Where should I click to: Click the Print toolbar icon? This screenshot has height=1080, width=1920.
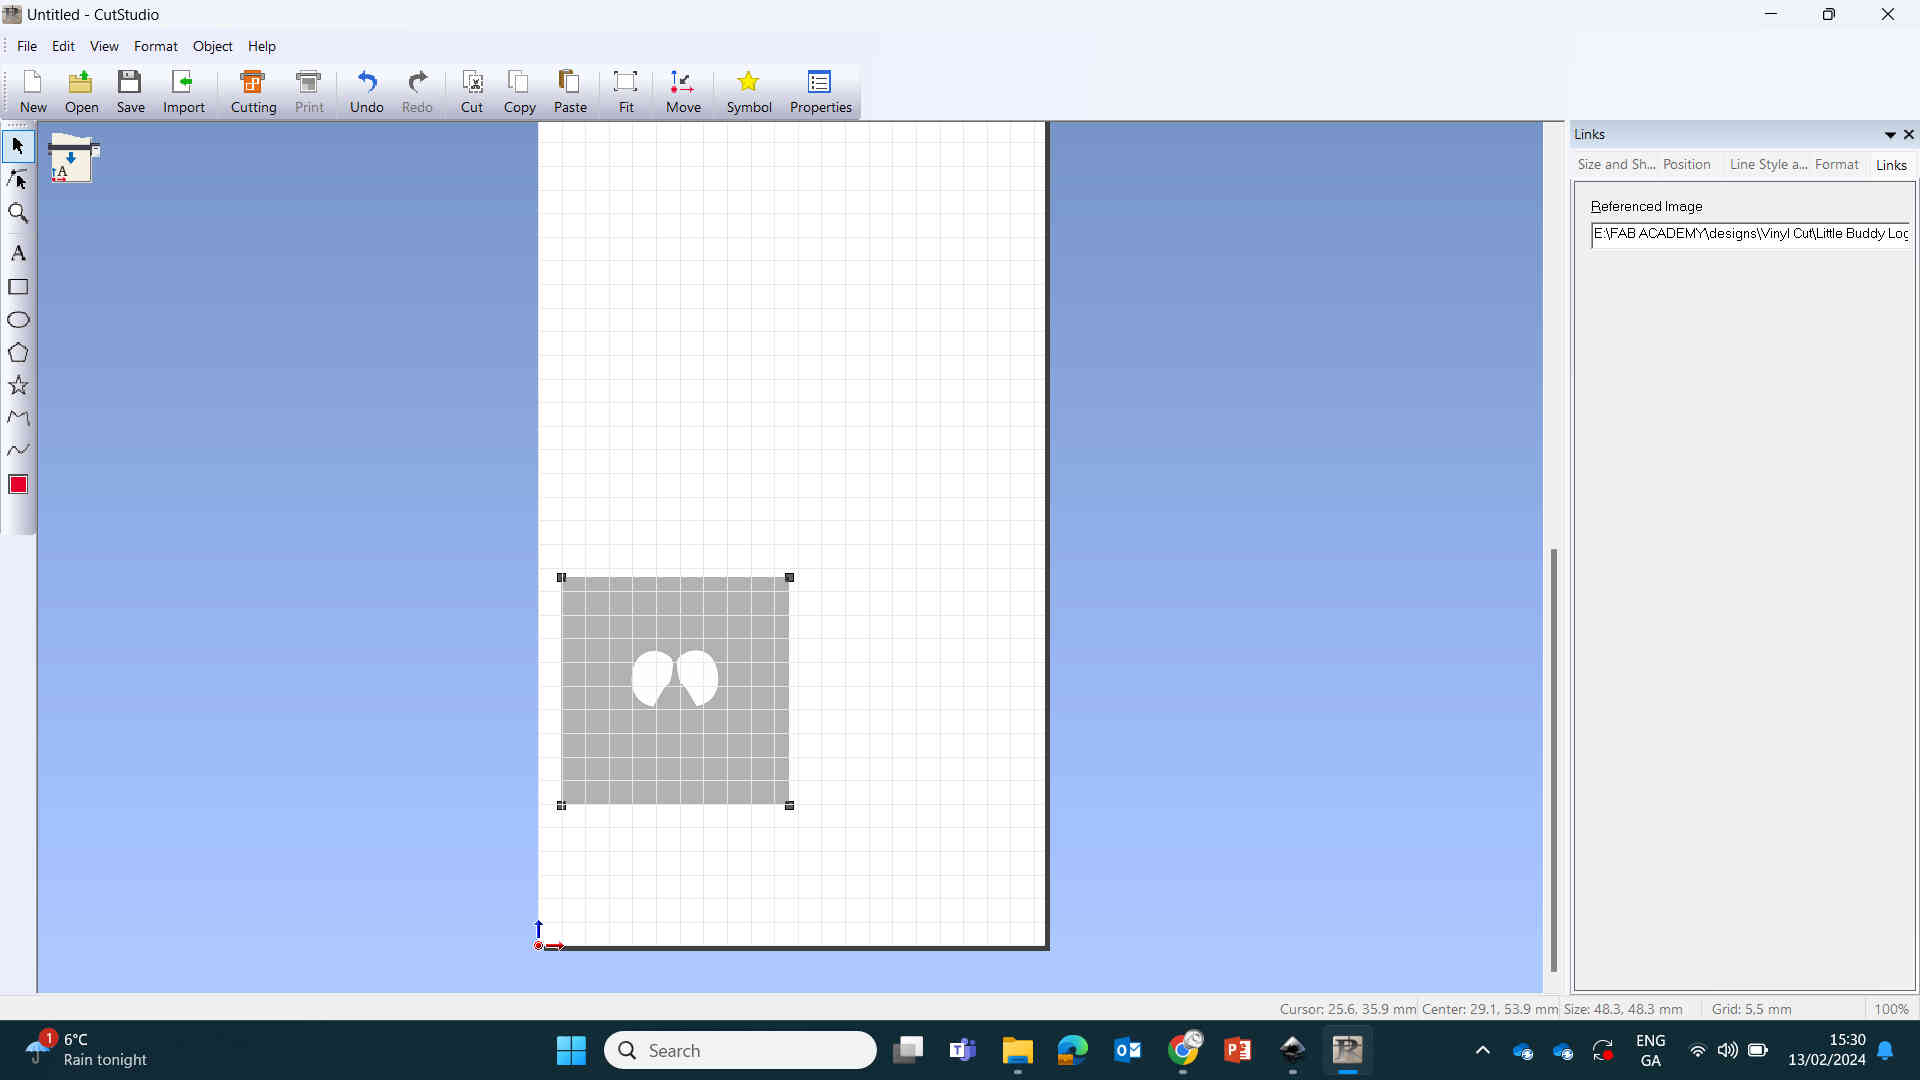309,92
